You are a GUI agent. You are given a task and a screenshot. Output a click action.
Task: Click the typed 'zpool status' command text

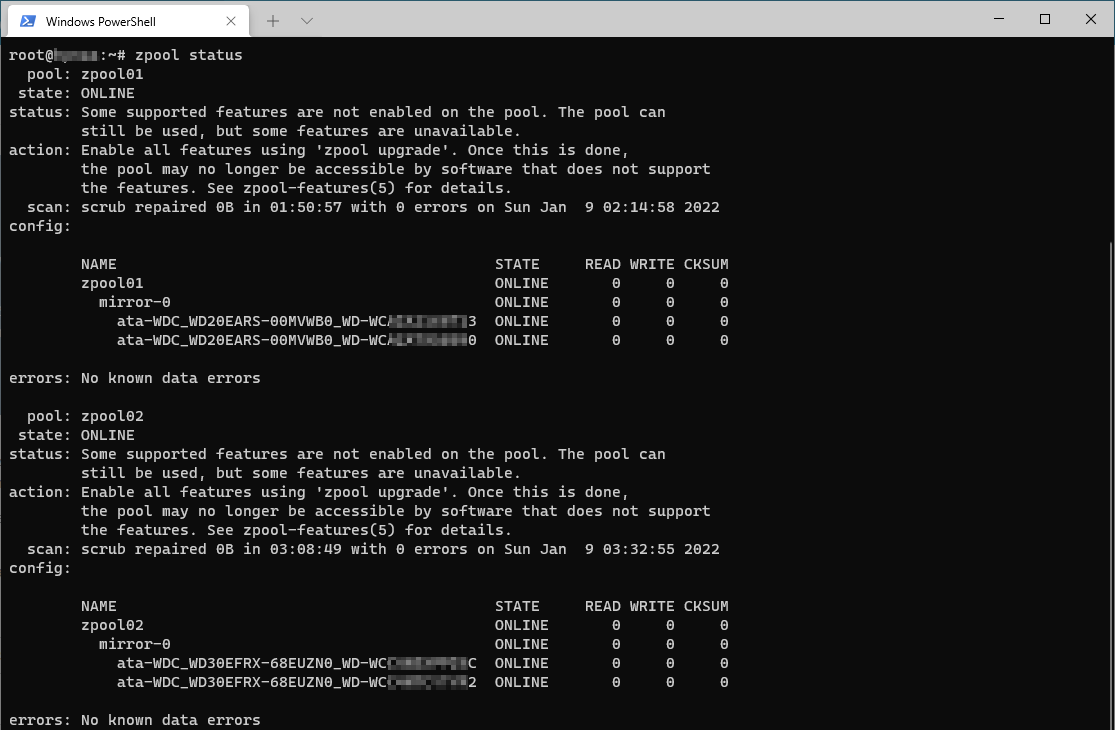point(189,55)
